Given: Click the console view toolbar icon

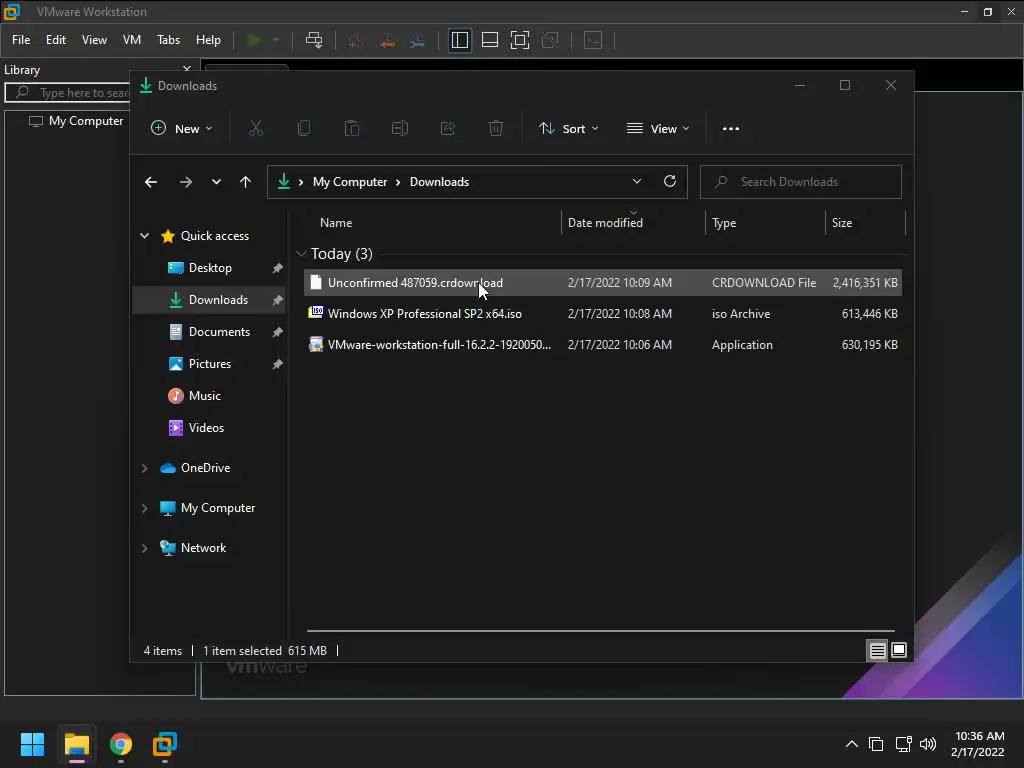Looking at the screenshot, I should [593, 40].
